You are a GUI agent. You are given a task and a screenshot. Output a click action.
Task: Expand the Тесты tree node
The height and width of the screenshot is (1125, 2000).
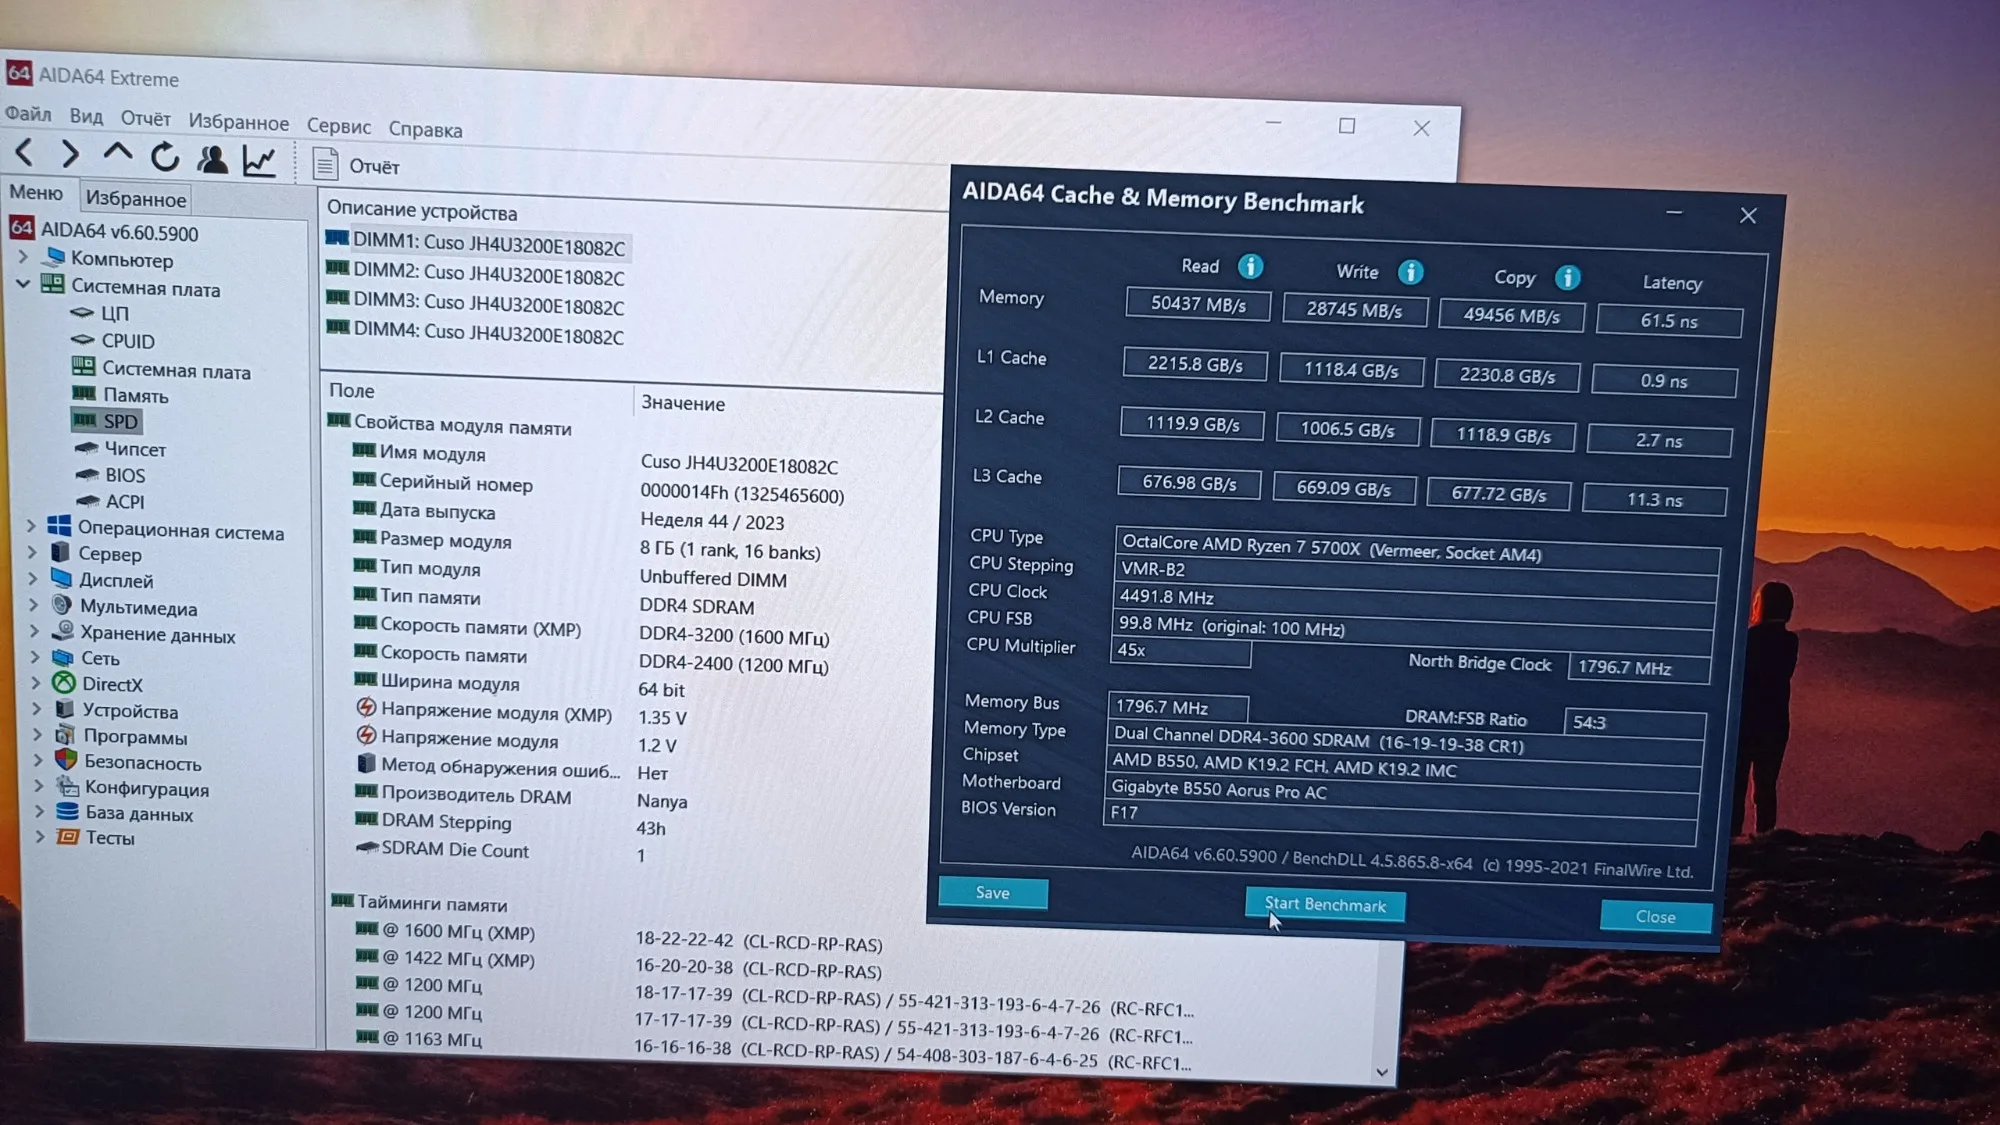[x=40, y=836]
